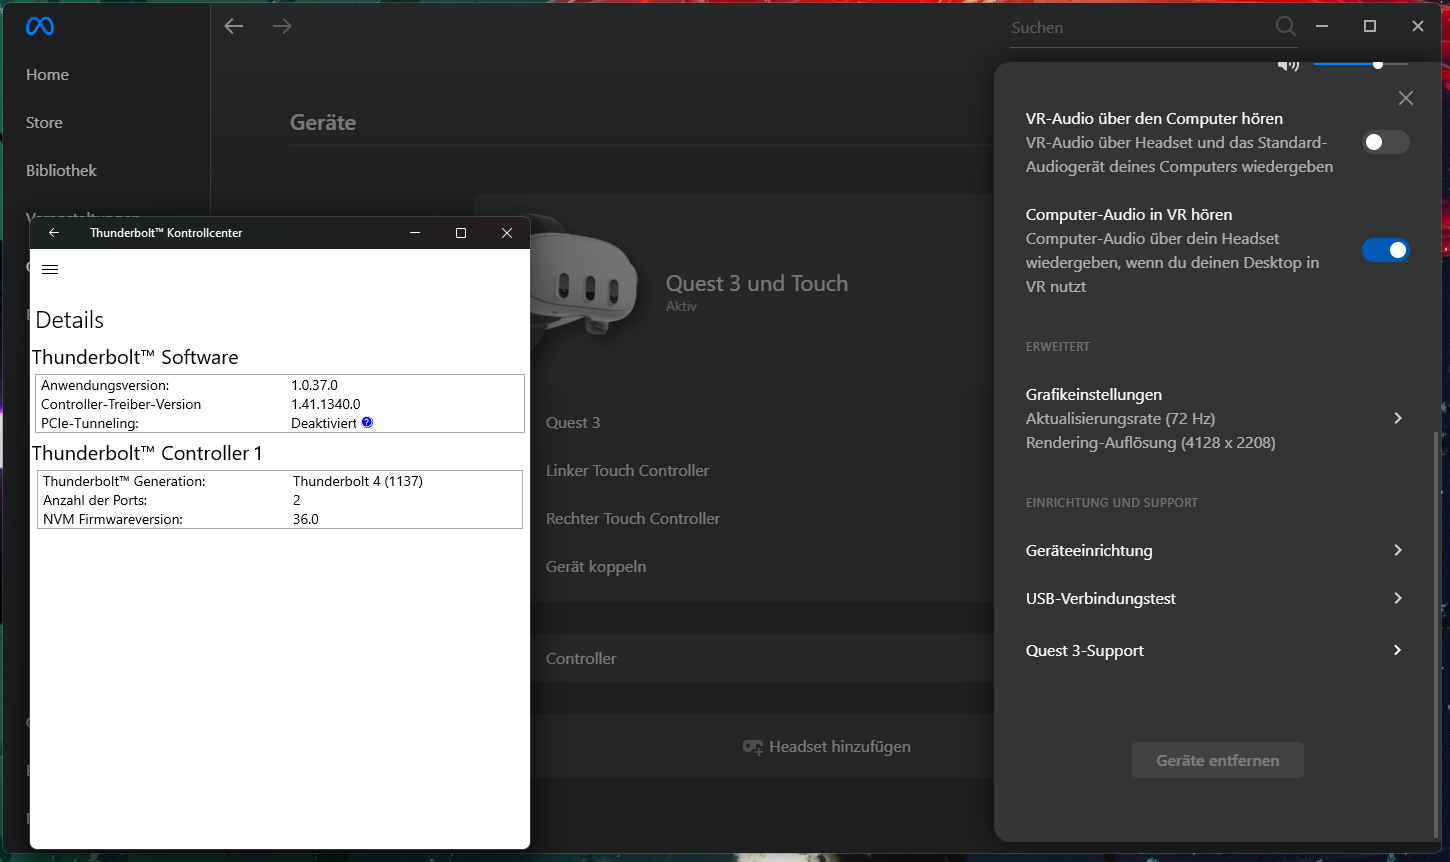Go forward with the Meta app forward arrow
The height and width of the screenshot is (862, 1450).
click(282, 26)
